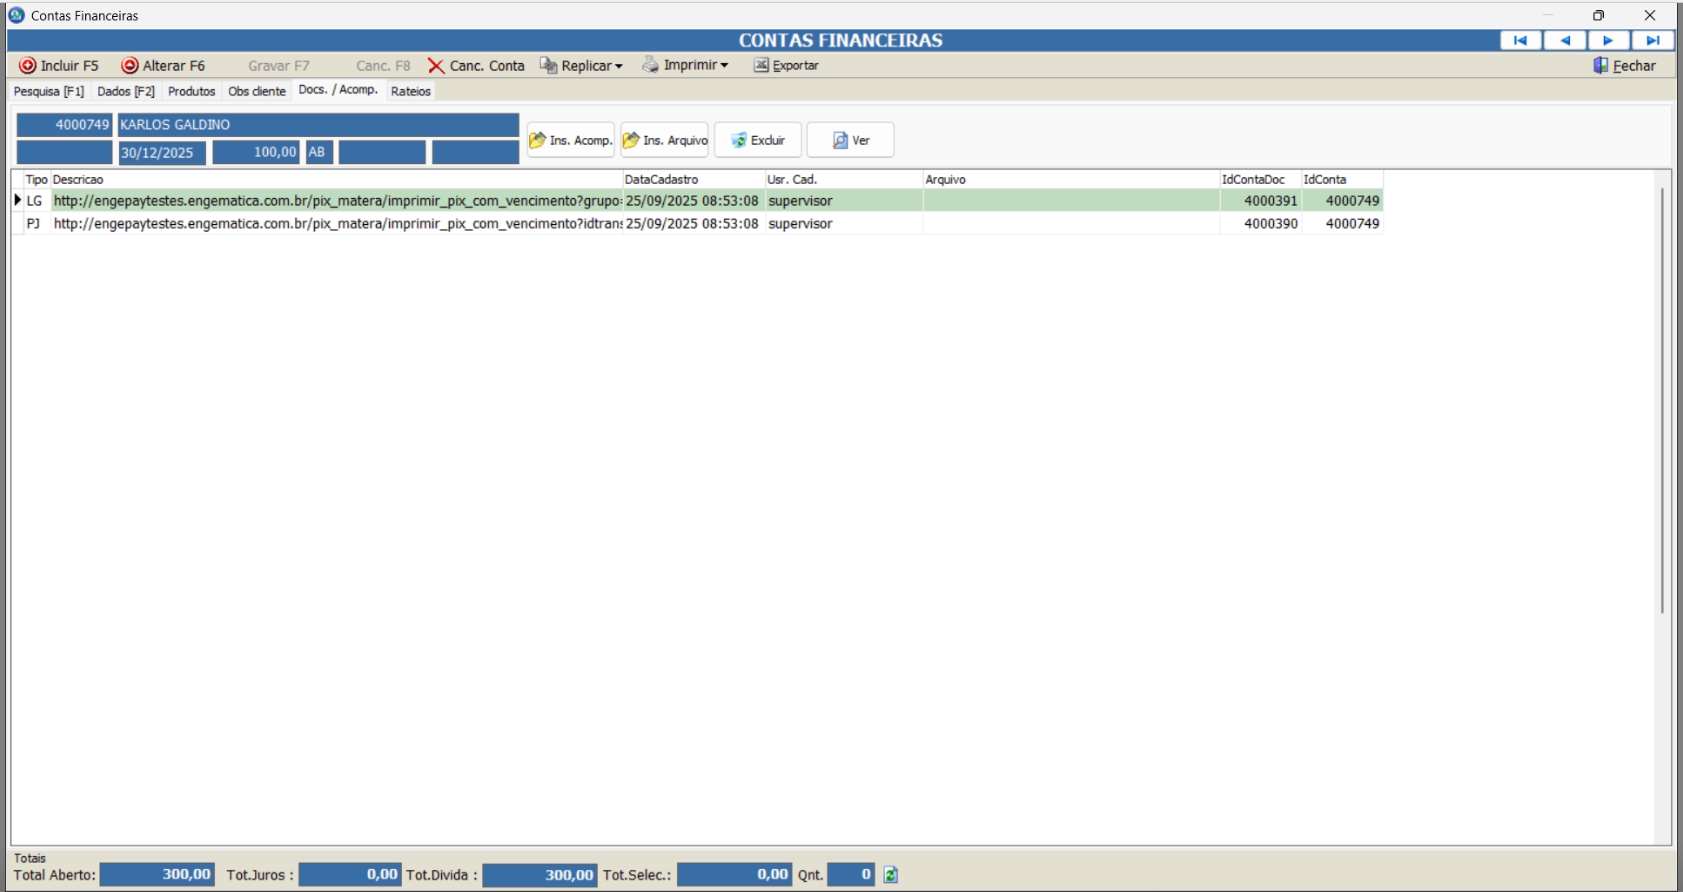
Task: Close the window using Fechar
Action: click(1624, 66)
